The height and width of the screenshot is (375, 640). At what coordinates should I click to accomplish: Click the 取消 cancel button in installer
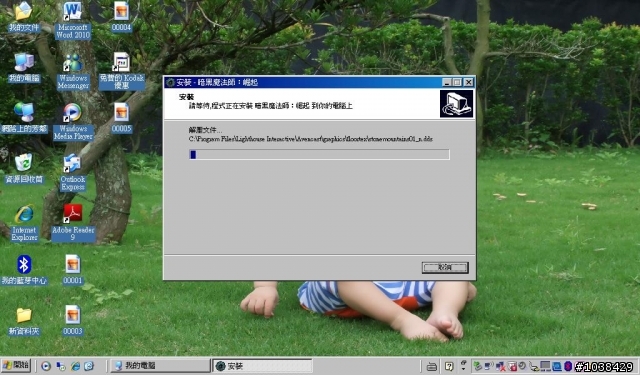445,268
